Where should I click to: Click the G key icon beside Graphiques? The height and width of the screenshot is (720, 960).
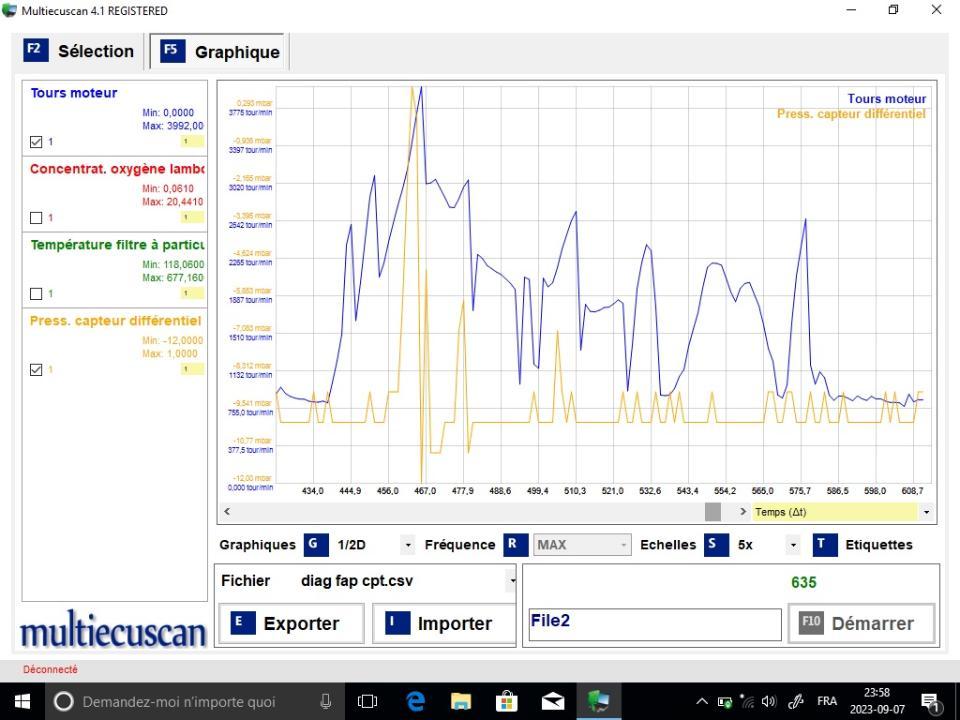[x=316, y=544]
